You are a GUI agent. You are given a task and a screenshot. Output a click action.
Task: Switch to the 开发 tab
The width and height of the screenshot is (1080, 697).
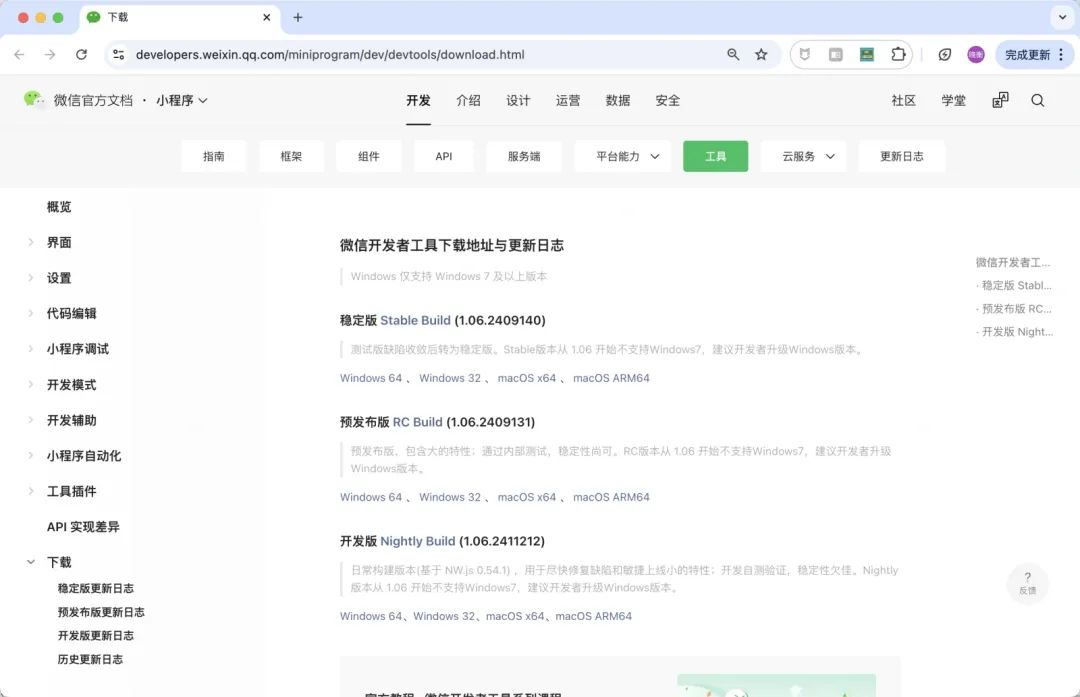pos(418,101)
